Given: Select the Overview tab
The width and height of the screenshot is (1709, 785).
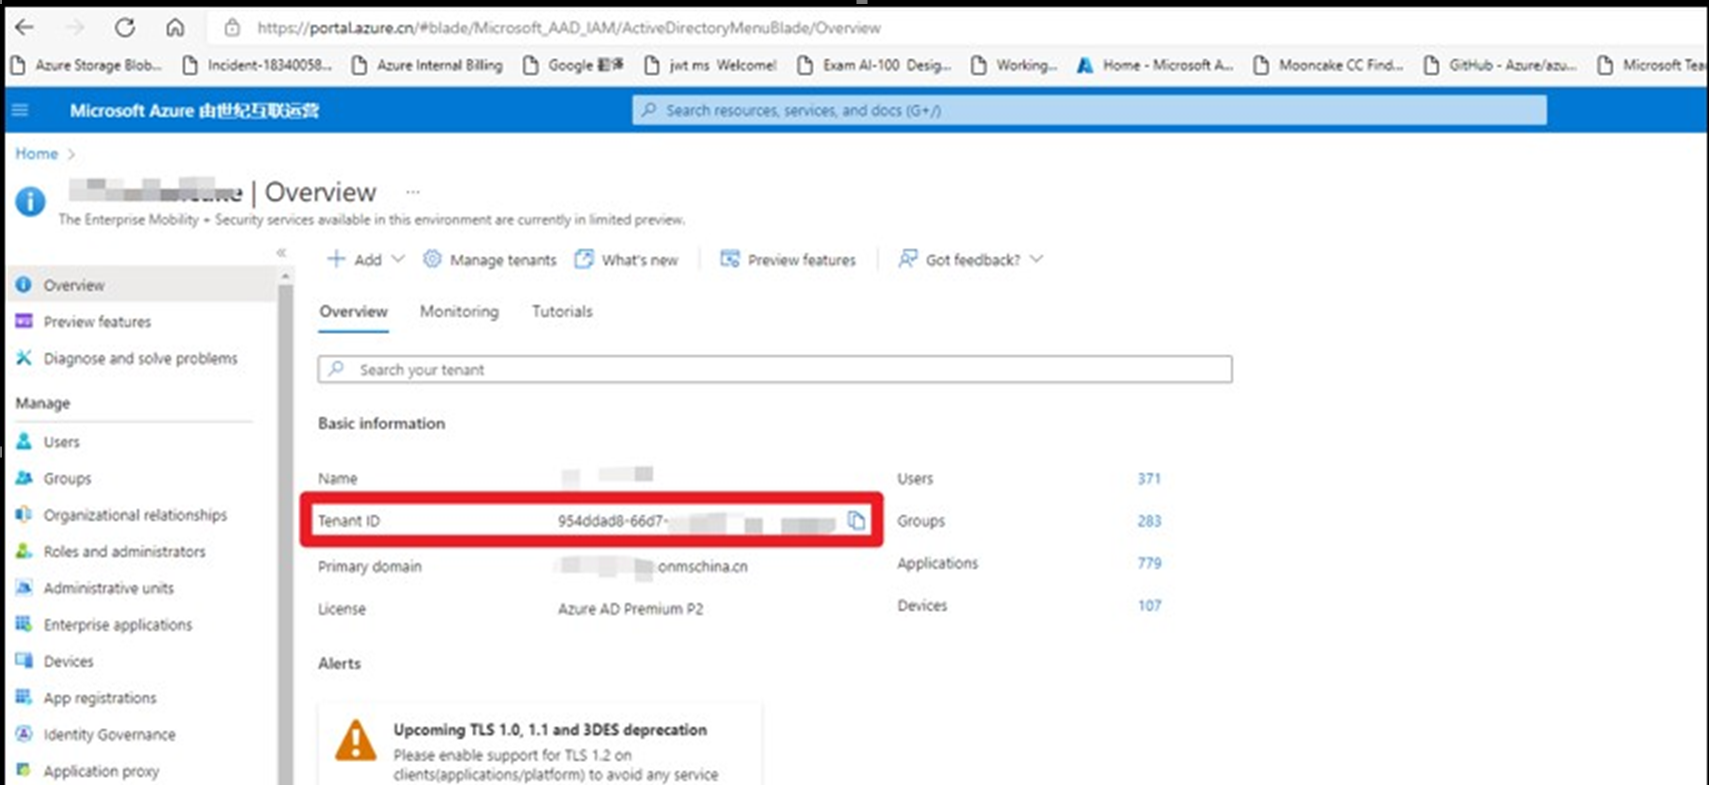Looking at the screenshot, I should pyautogui.click(x=353, y=312).
